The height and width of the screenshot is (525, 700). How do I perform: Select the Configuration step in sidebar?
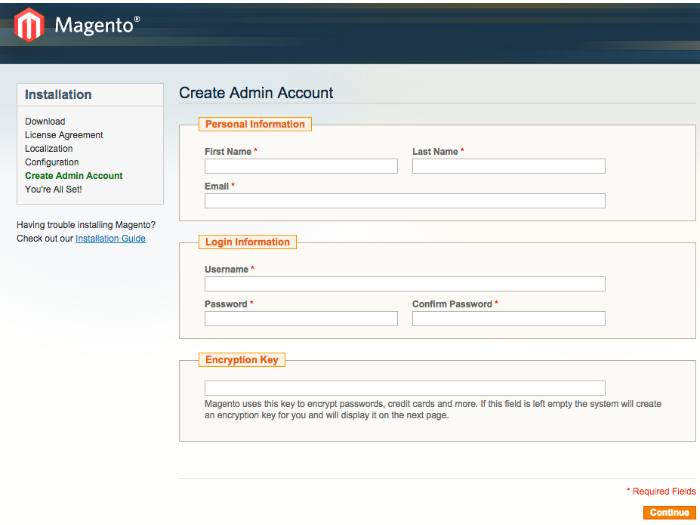[52, 162]
